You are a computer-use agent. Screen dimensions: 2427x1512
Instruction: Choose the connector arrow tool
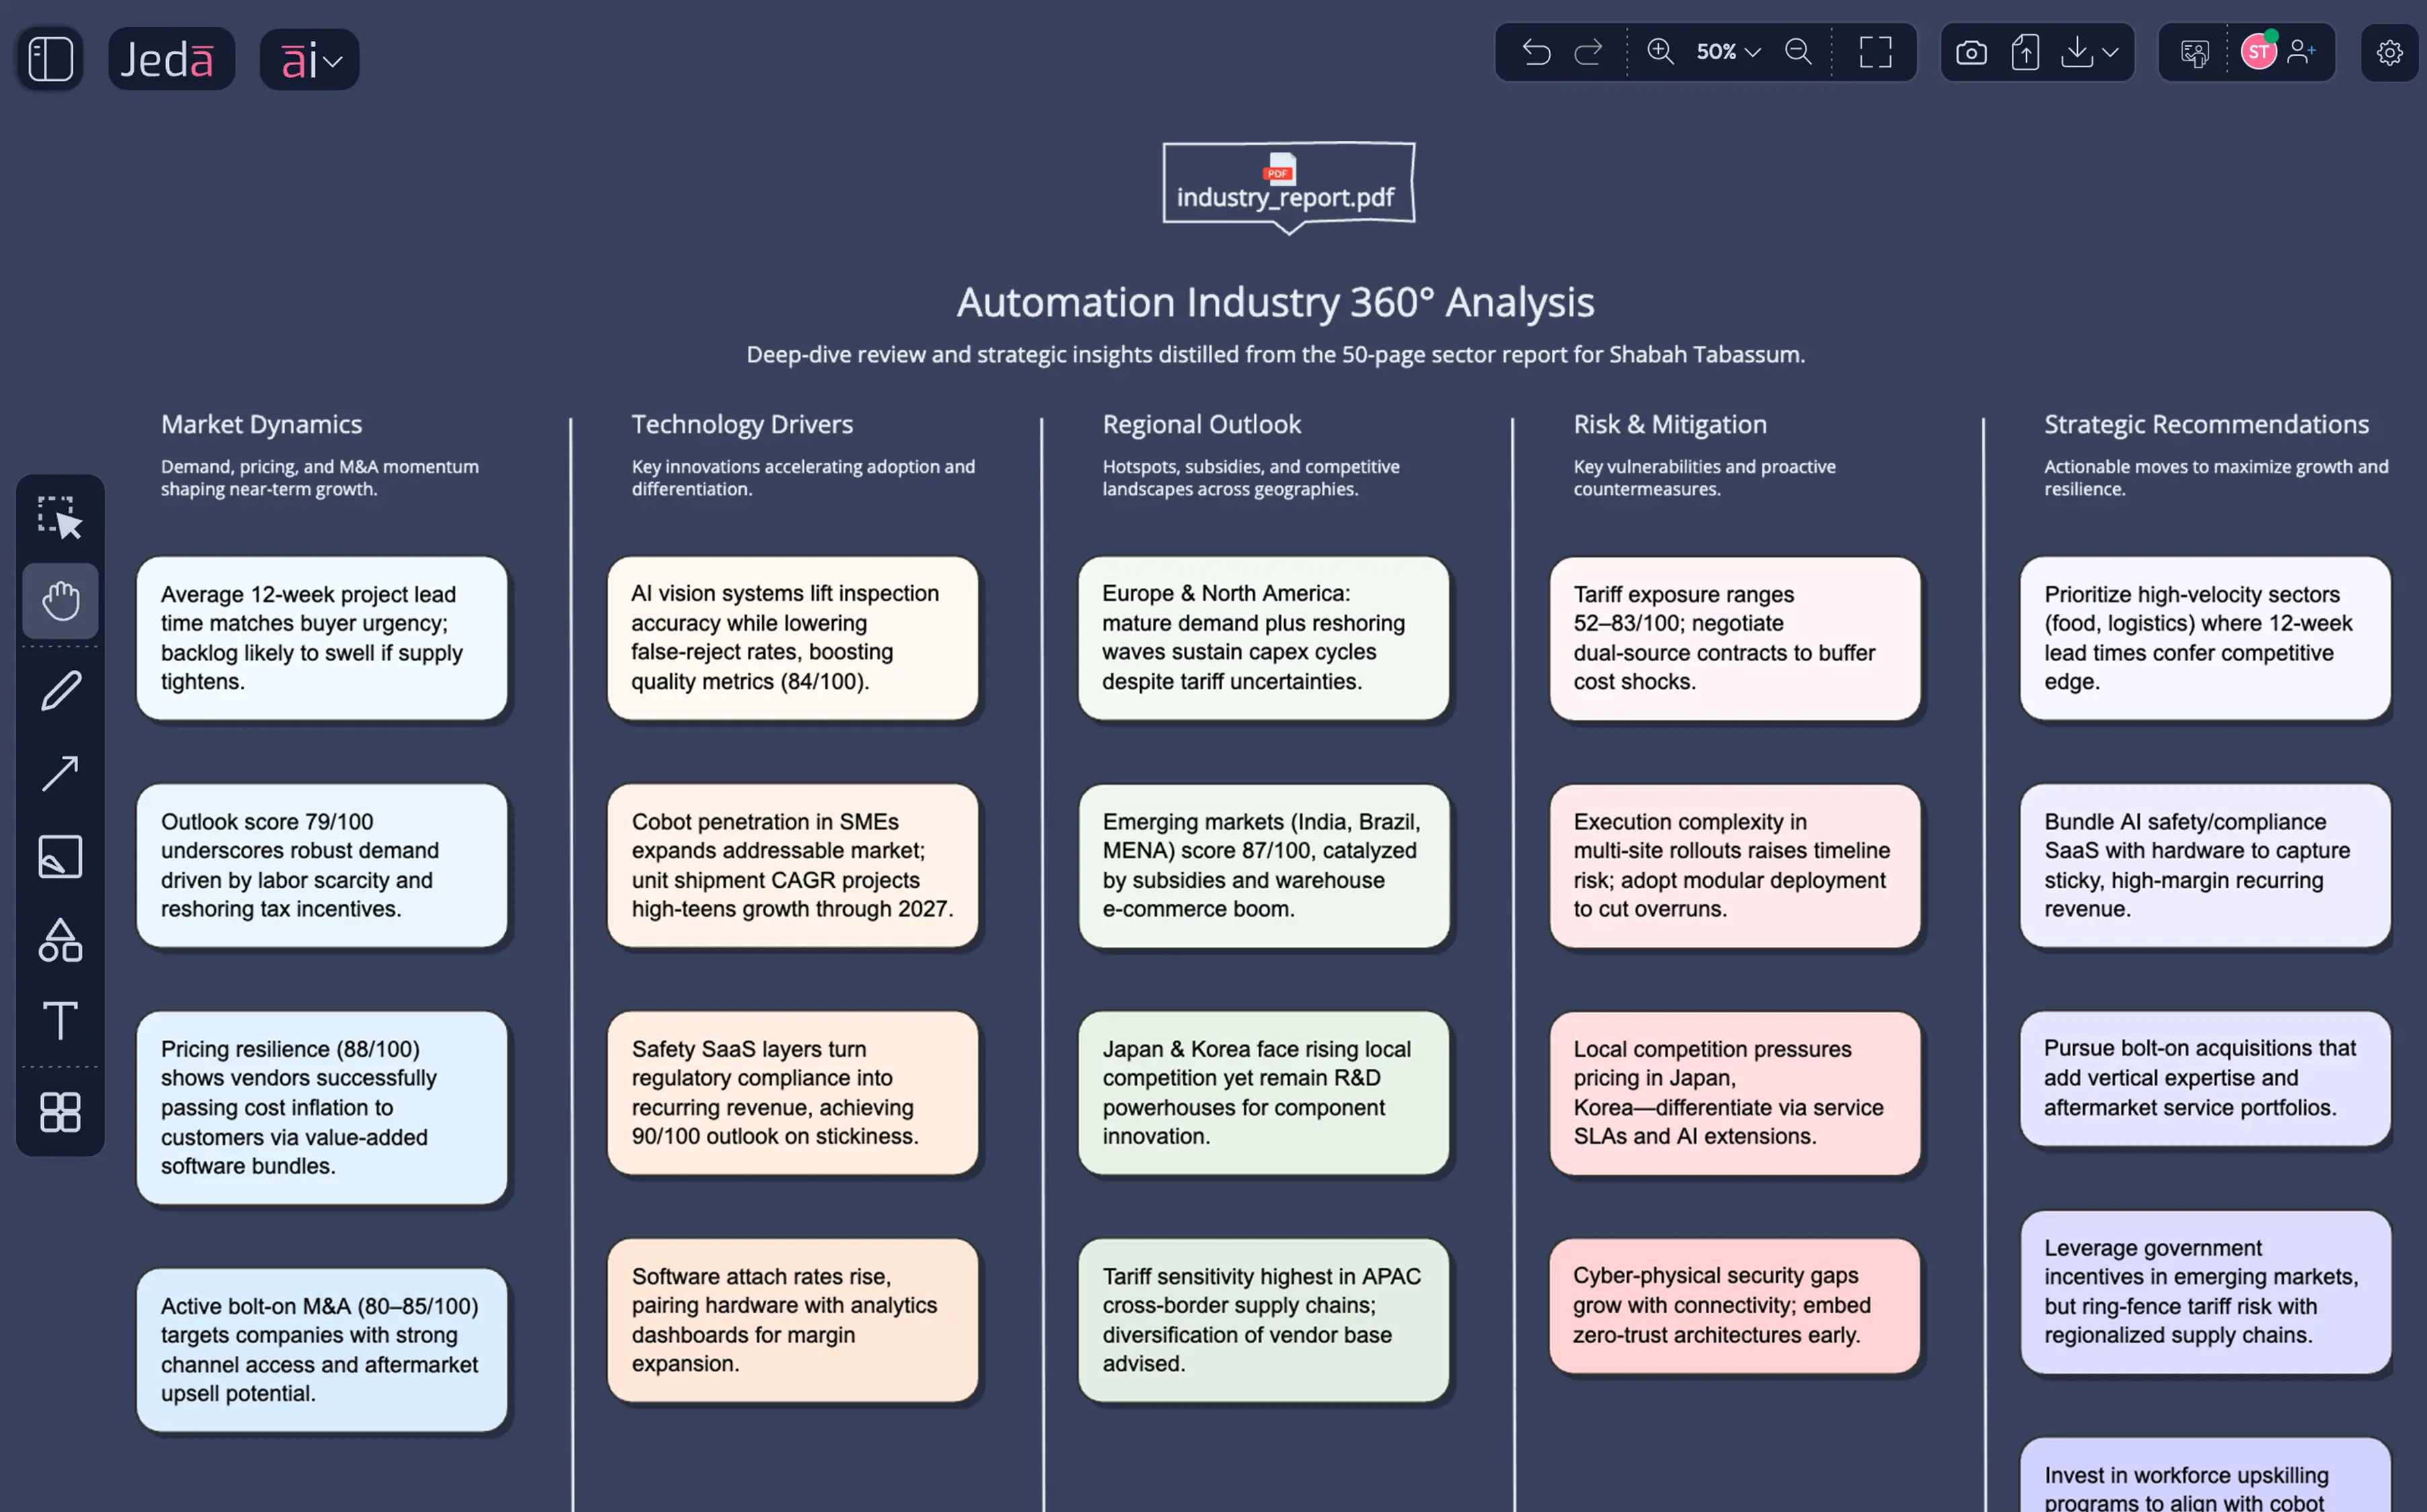60,772
